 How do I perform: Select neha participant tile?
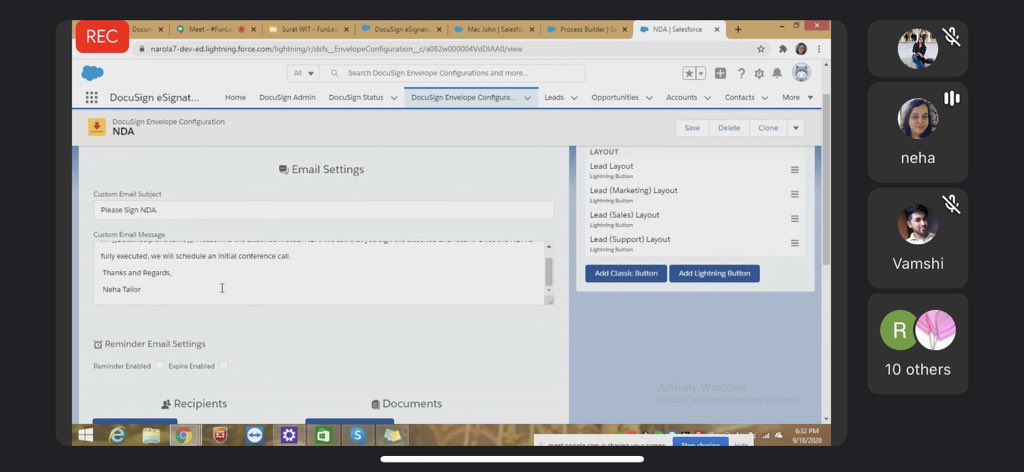(x=918, y=132)
